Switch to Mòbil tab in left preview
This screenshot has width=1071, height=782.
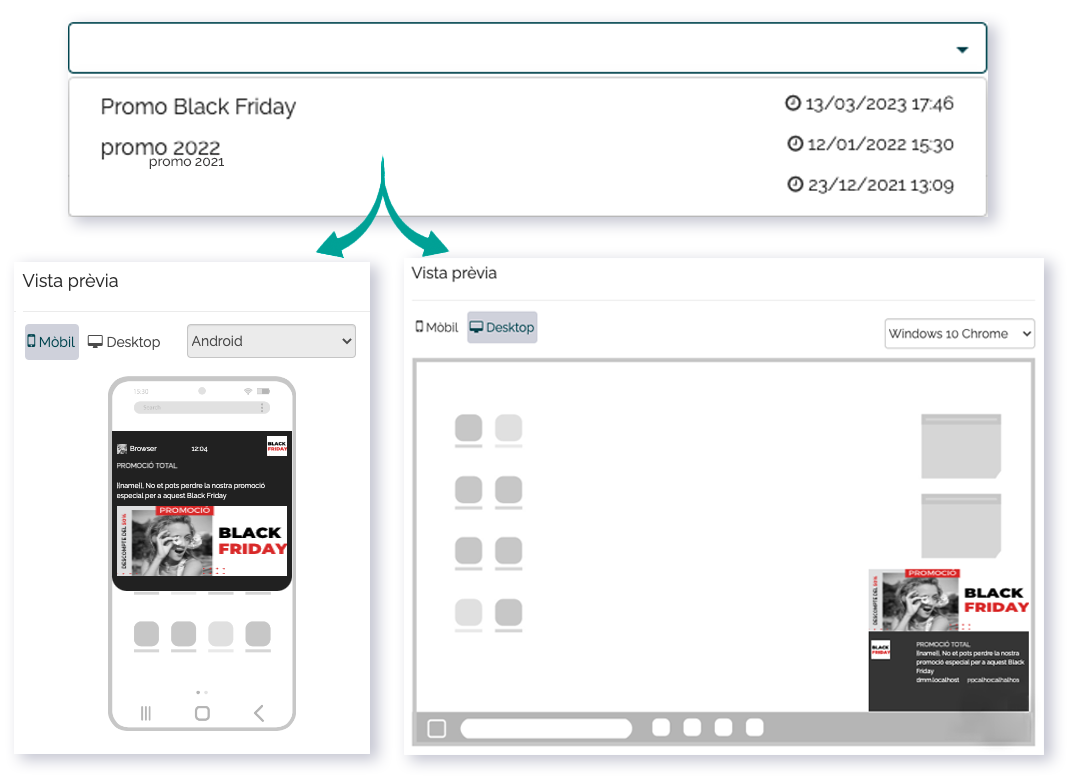pyautogui.click(x=52, y=341)
